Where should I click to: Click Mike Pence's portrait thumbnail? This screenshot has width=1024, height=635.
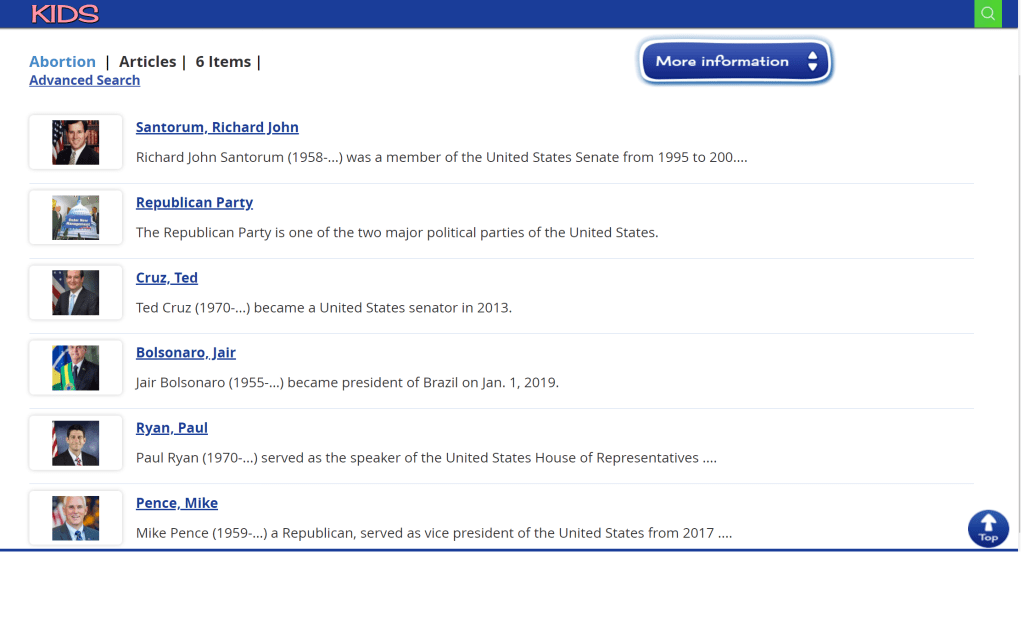[76, 518]
